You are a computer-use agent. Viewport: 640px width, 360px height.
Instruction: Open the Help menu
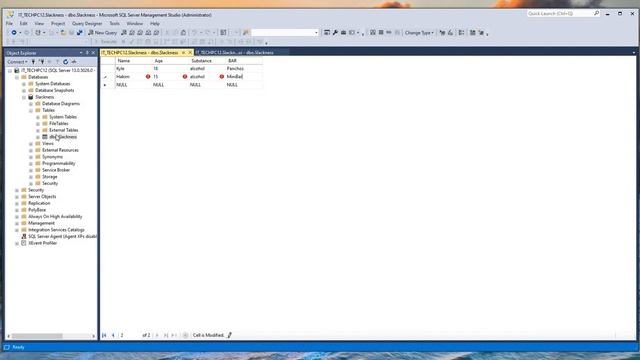click(155, 24)
